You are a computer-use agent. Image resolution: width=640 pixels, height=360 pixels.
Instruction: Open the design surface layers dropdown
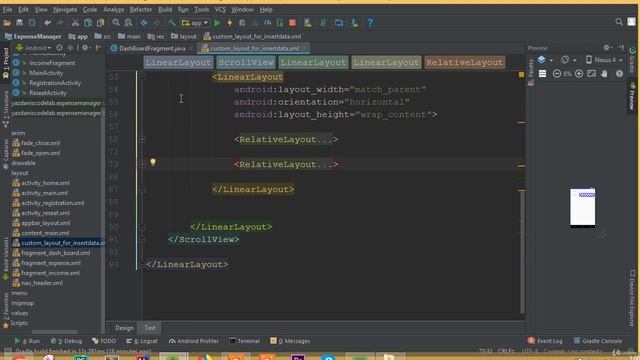point(544,60)
